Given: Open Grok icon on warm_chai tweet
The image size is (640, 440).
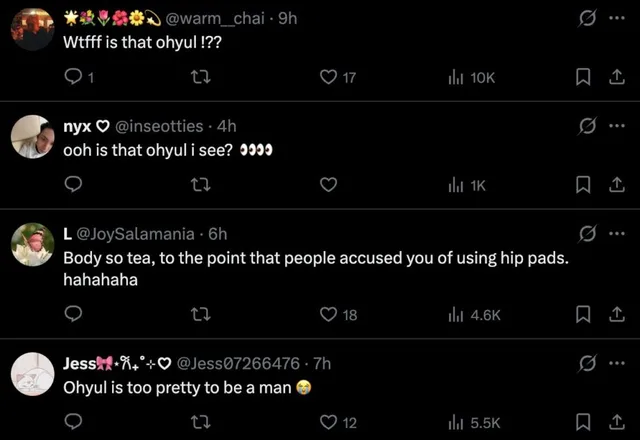Looking at the screenshot, I should [x=587, y=18].
